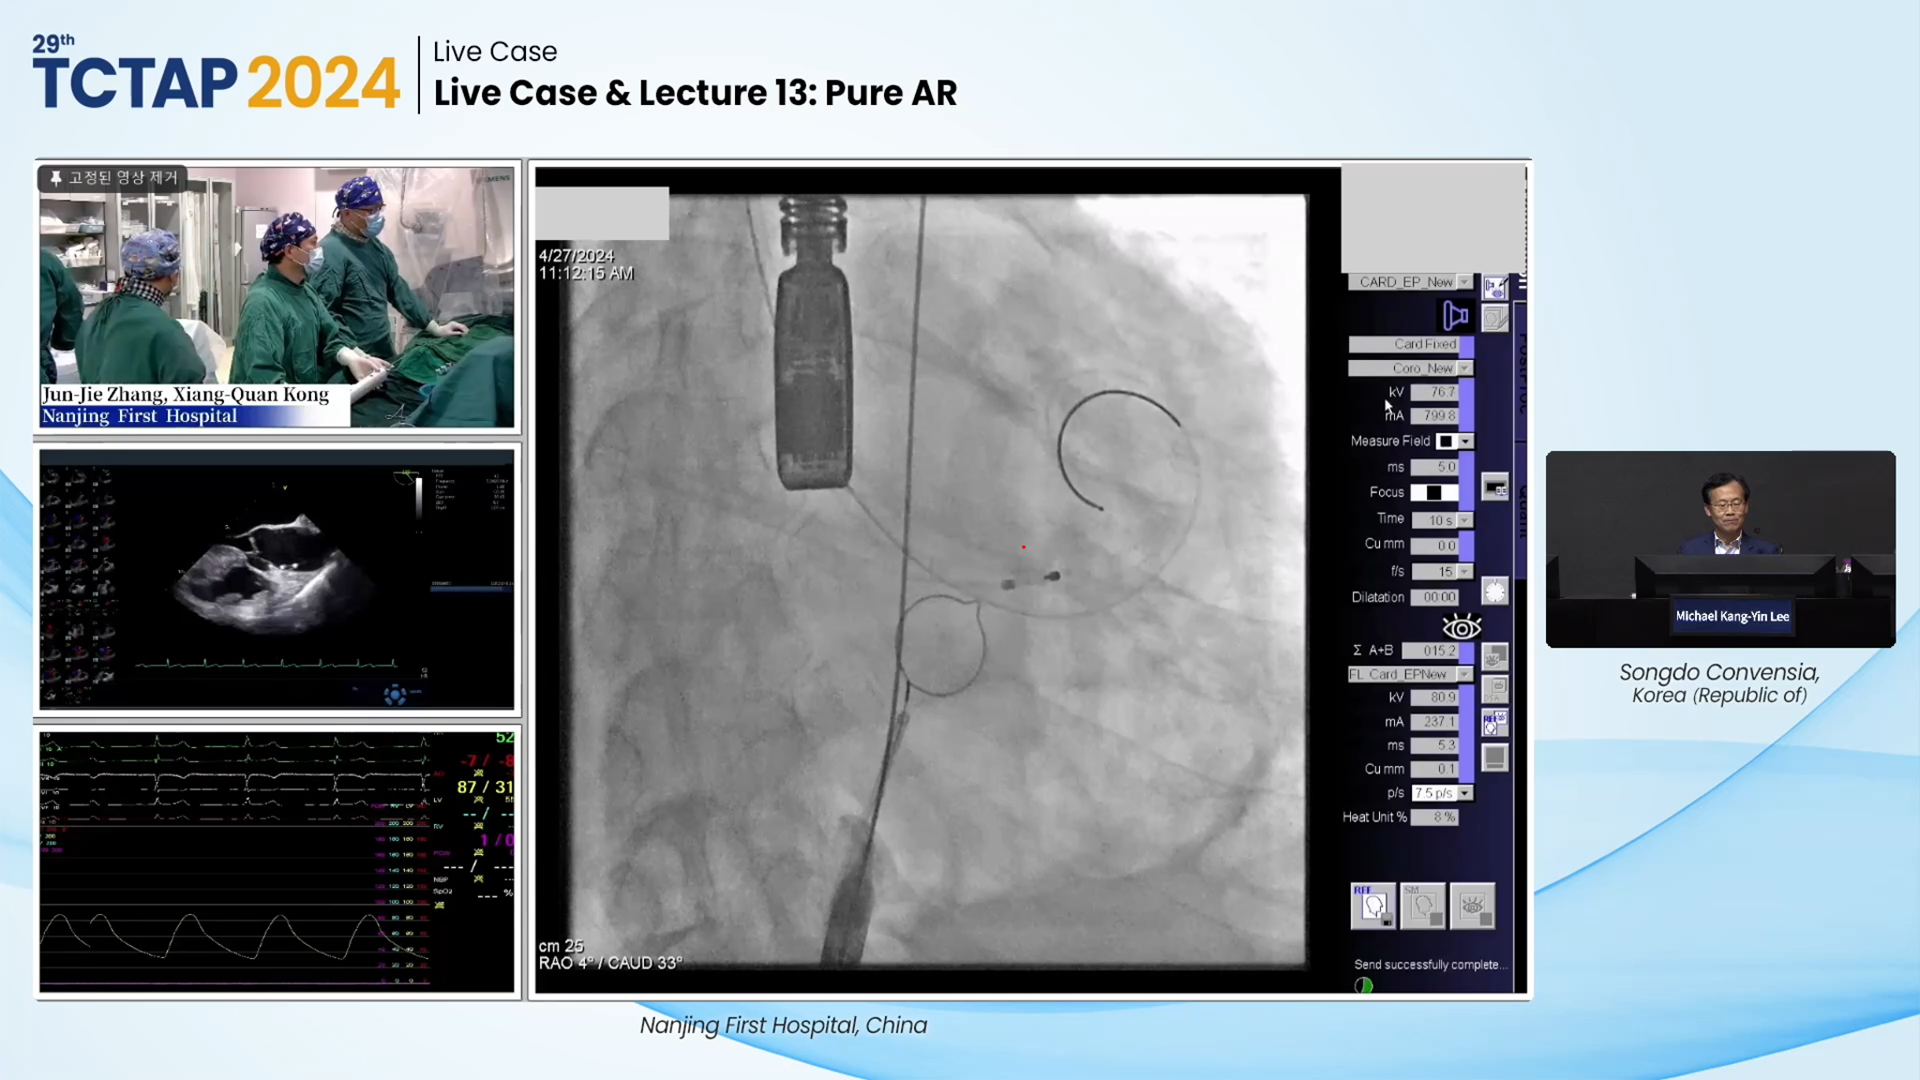The height and width of the screenshot is (1080, 1920).
Task: Open the Measure Field dropdown
Action: pos(1466,441)
